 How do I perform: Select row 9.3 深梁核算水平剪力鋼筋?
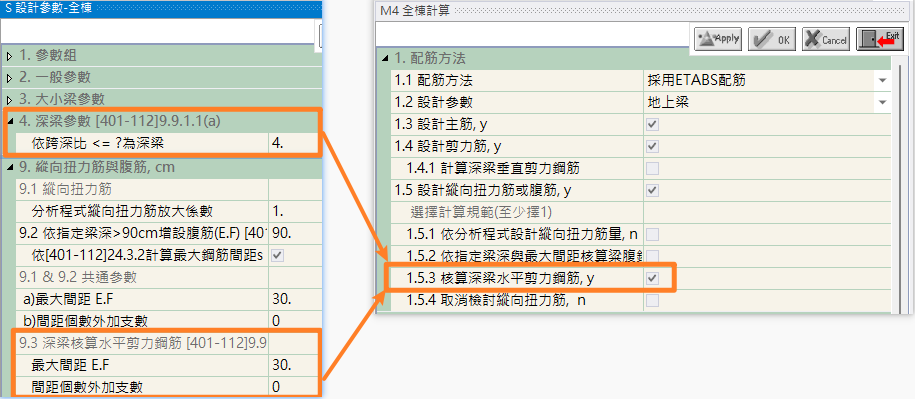point(142,343)
